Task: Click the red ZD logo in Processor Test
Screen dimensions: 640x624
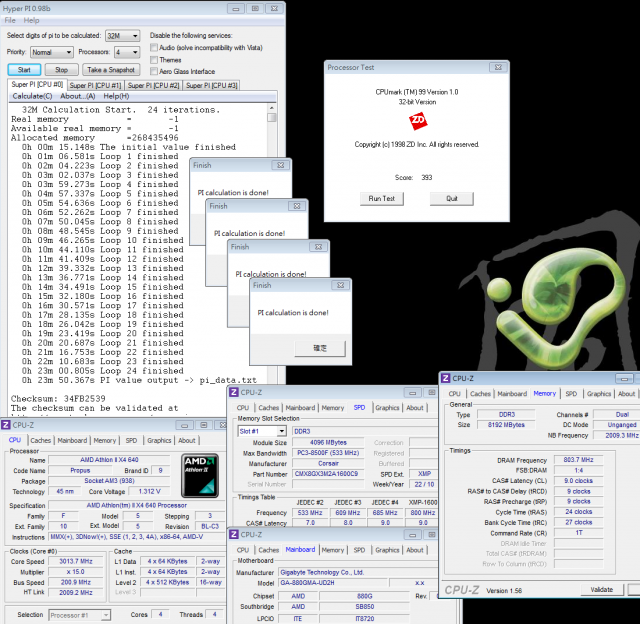Action: [418, 121]
